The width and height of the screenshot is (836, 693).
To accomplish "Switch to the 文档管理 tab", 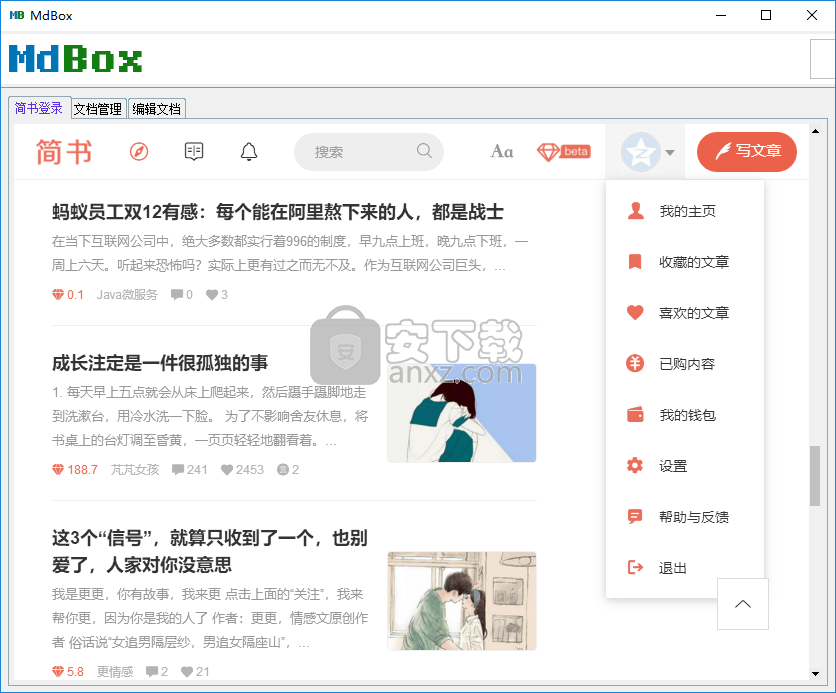I will (x=98, y=109).
